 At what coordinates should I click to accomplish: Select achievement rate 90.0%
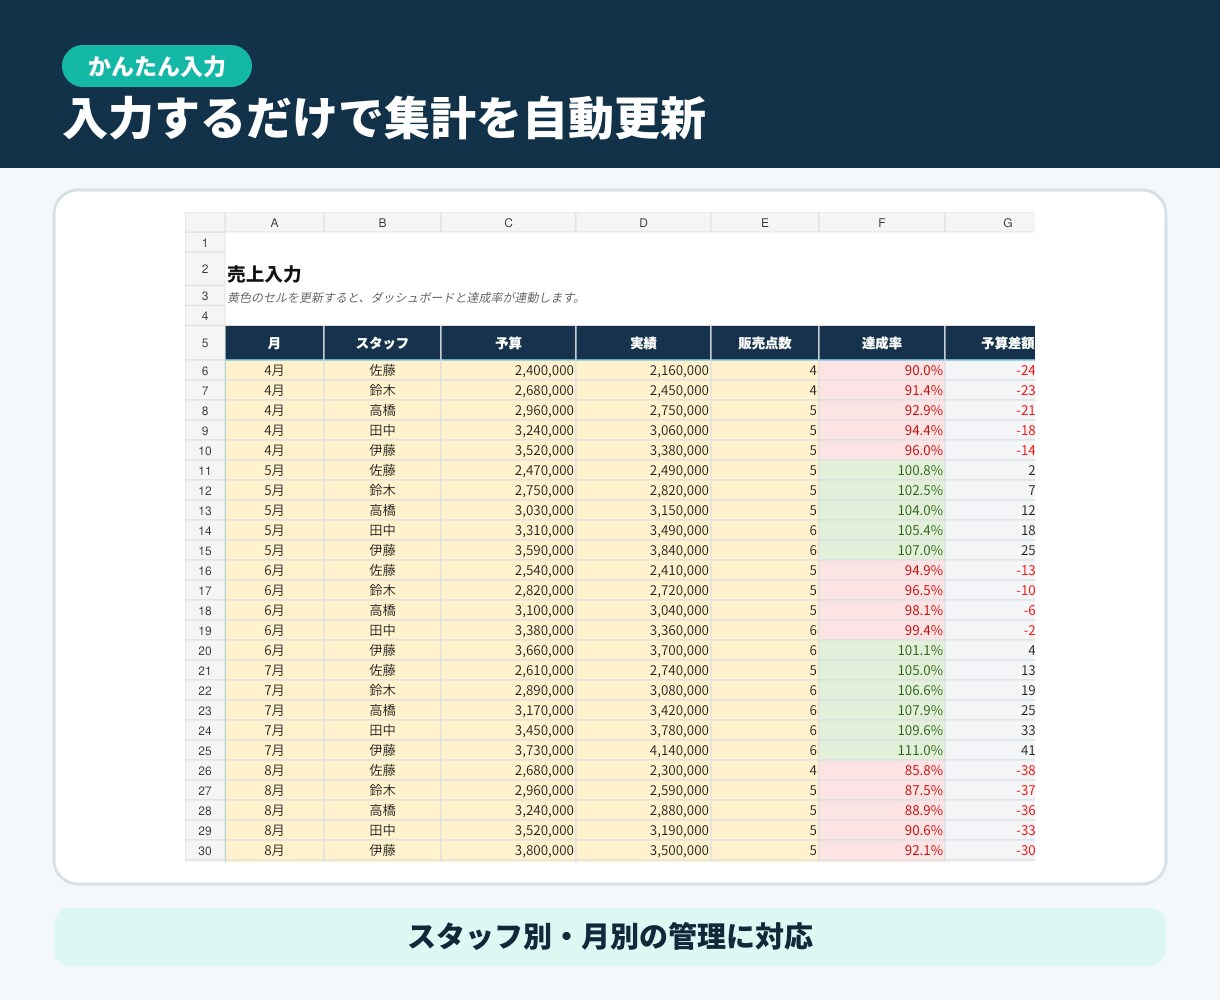882,370
